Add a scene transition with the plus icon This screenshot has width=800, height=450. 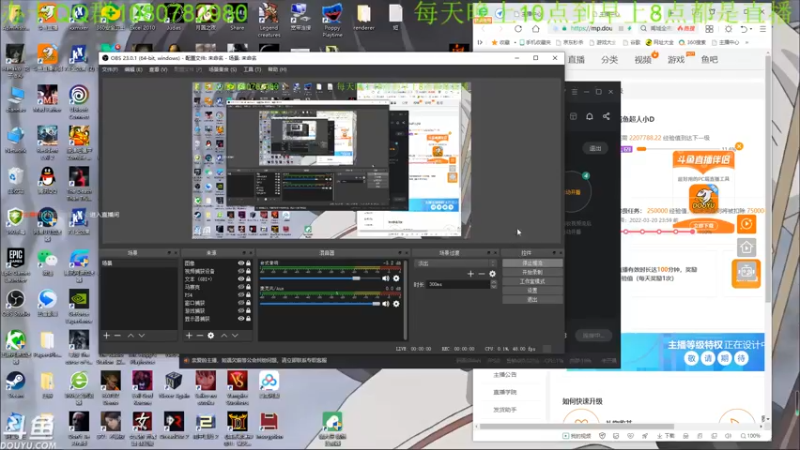(x=470, y=274)
